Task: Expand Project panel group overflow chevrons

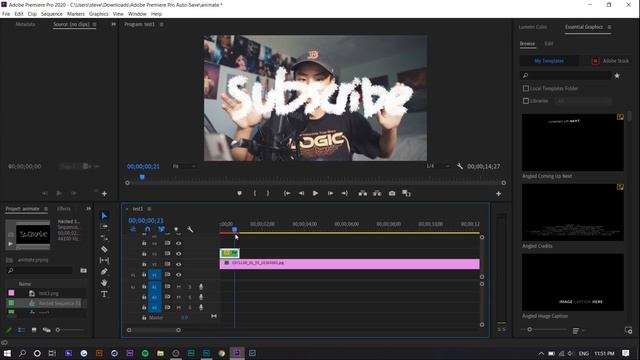Action: tap(89, 209)
